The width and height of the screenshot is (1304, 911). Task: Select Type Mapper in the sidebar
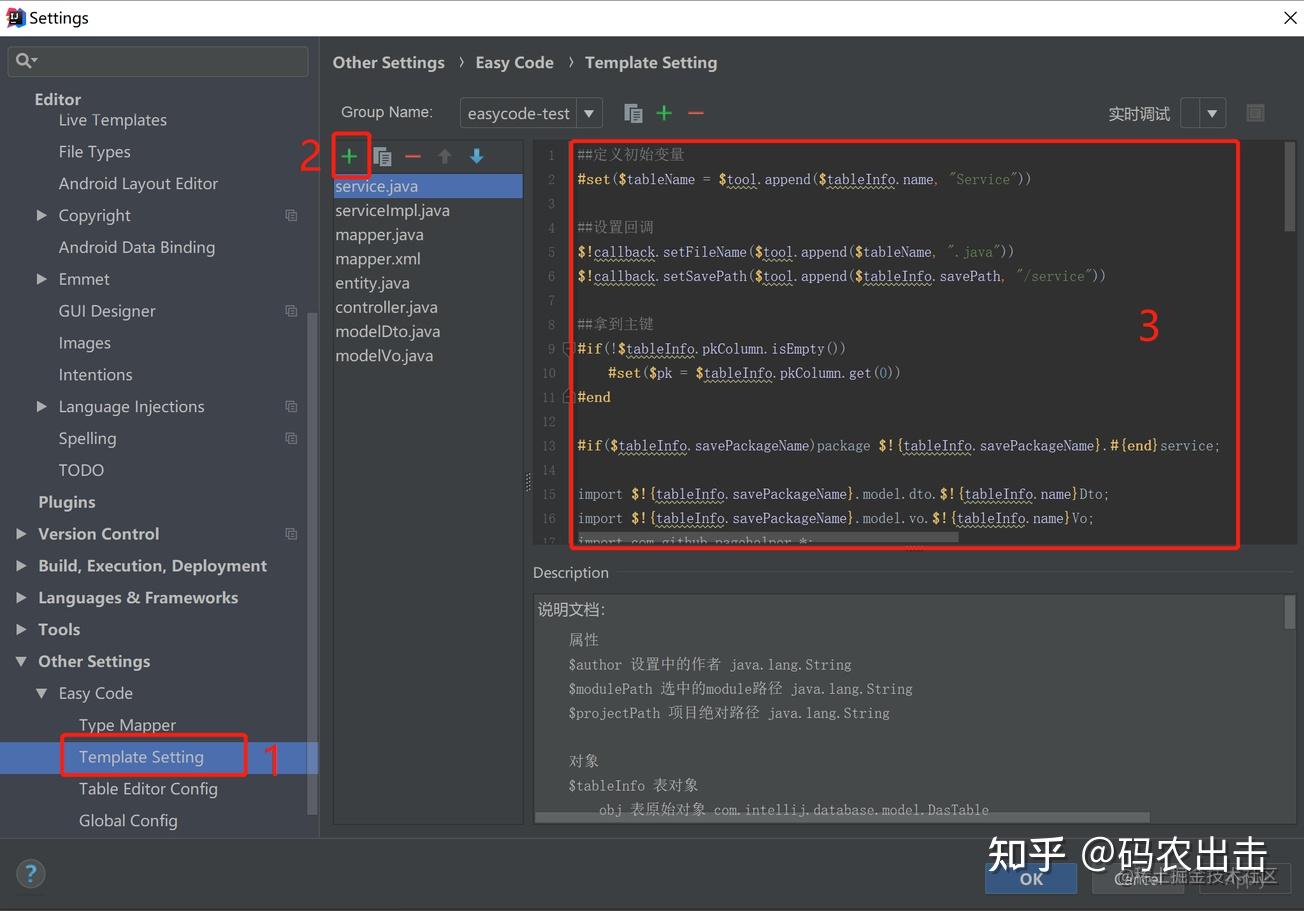point(127,724)
